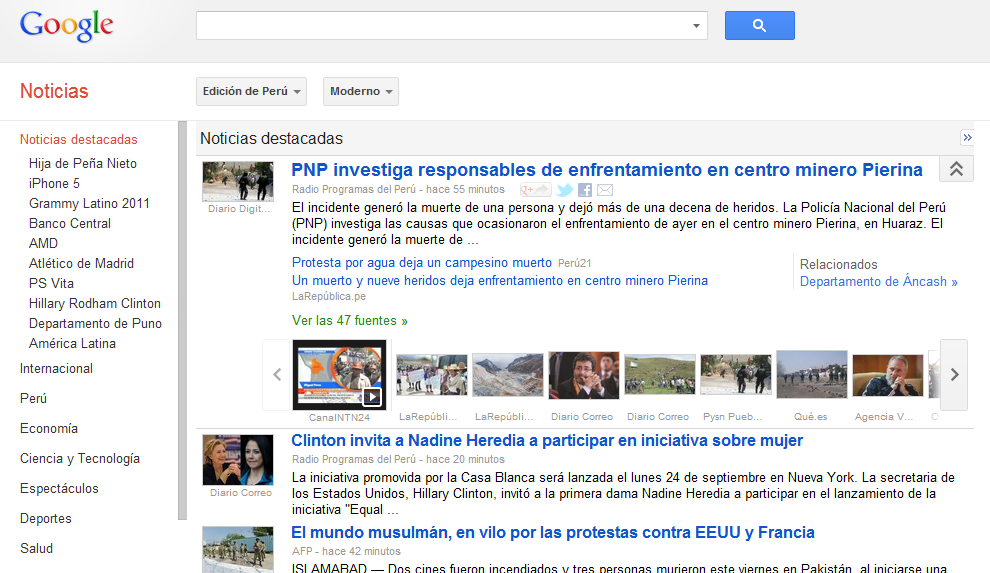The height and width of the screenshot is (573, 990).
Task: Open the first LaRepública protest thumbnail
Action: 432,375
